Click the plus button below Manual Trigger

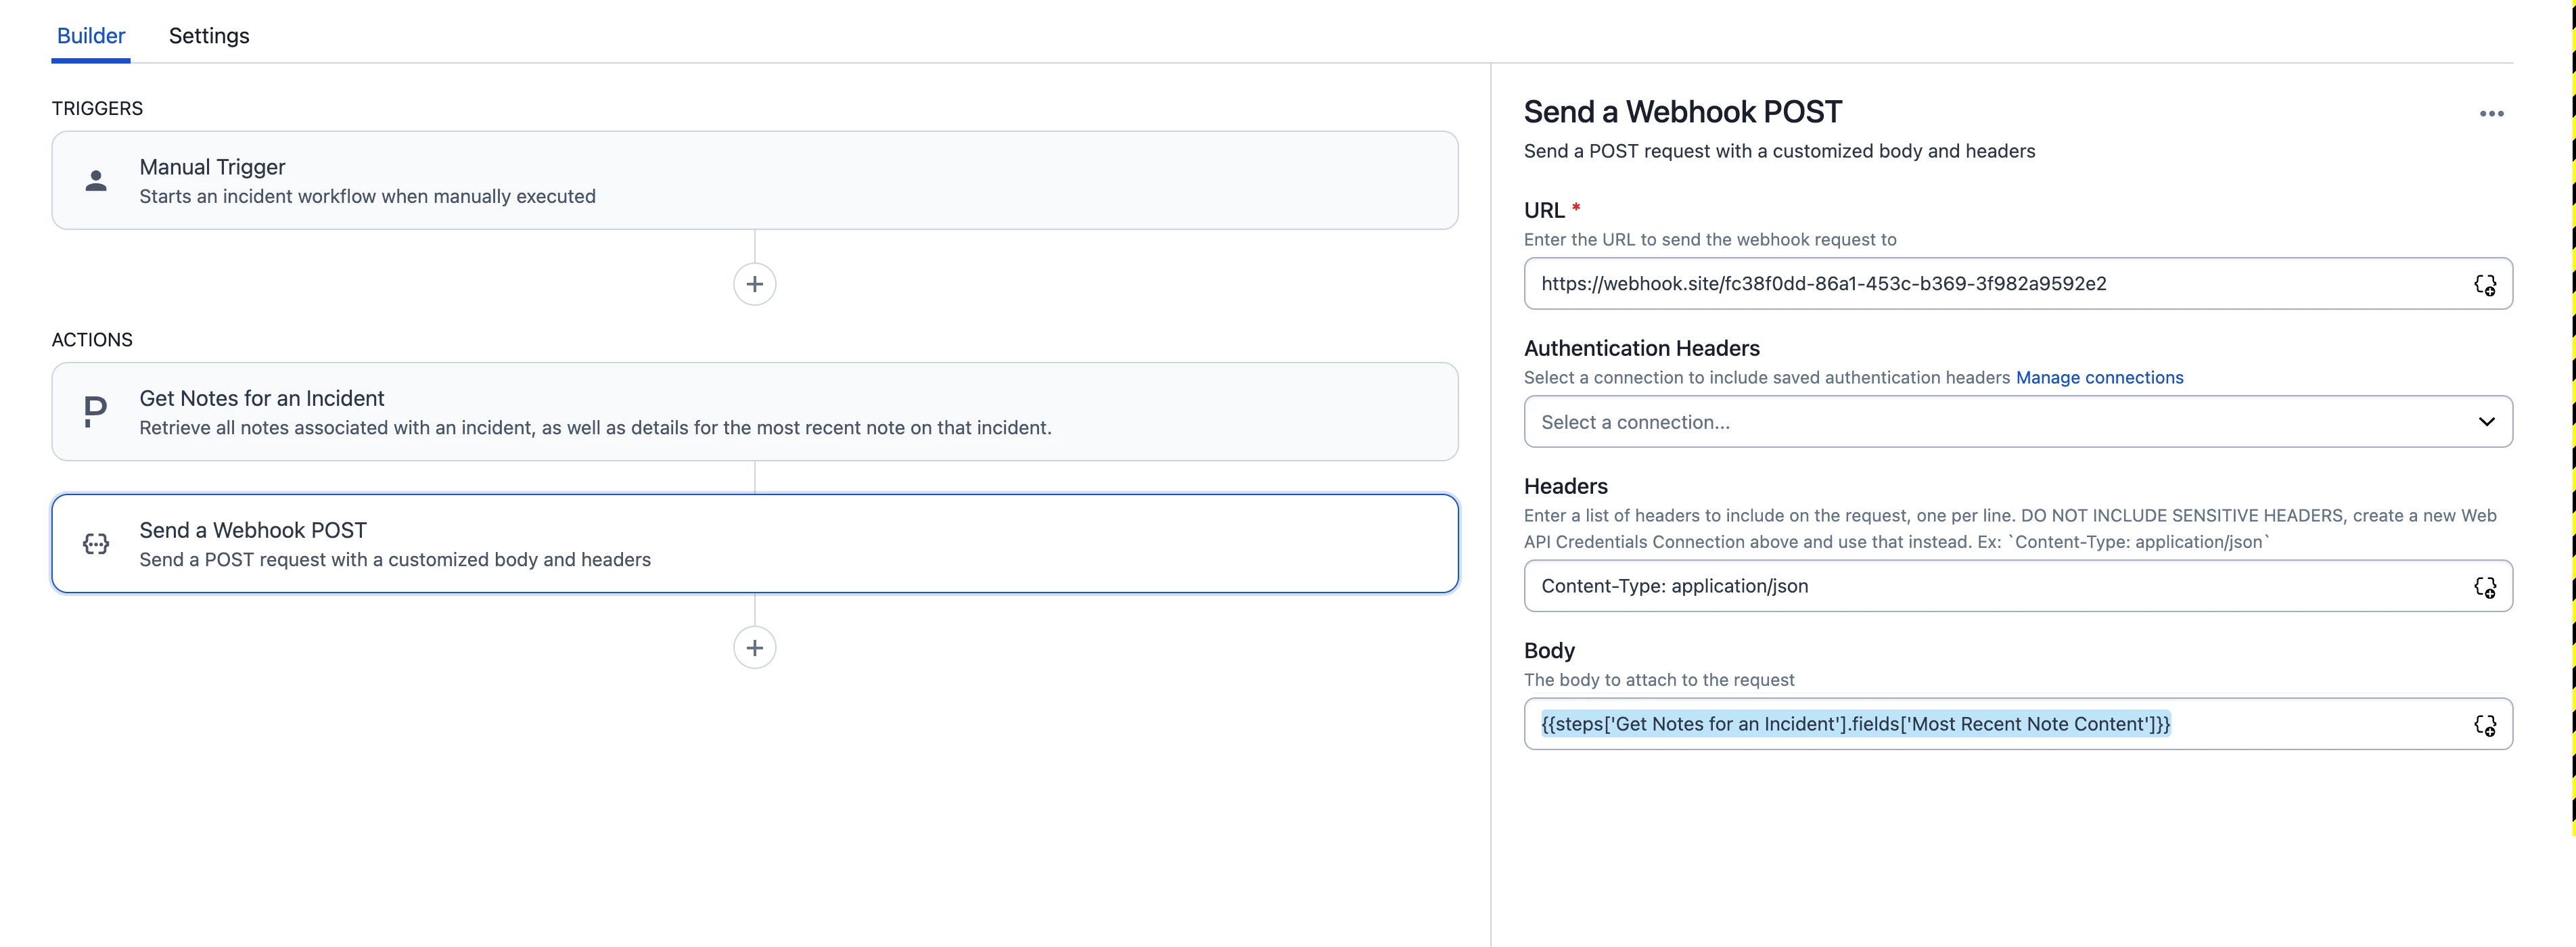tap(754, 285)
